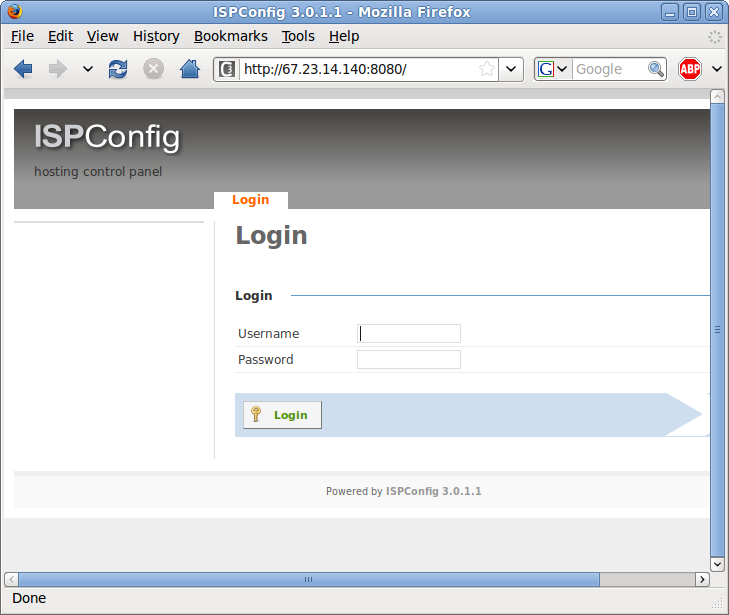Click the vertical scrollbar thumb

coord(717,330)
